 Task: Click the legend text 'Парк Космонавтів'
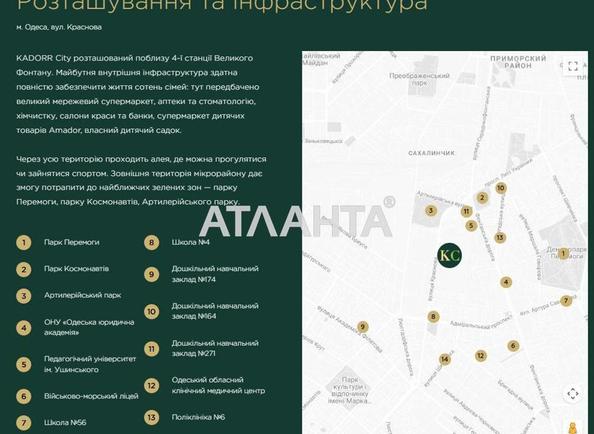point(77,269)
